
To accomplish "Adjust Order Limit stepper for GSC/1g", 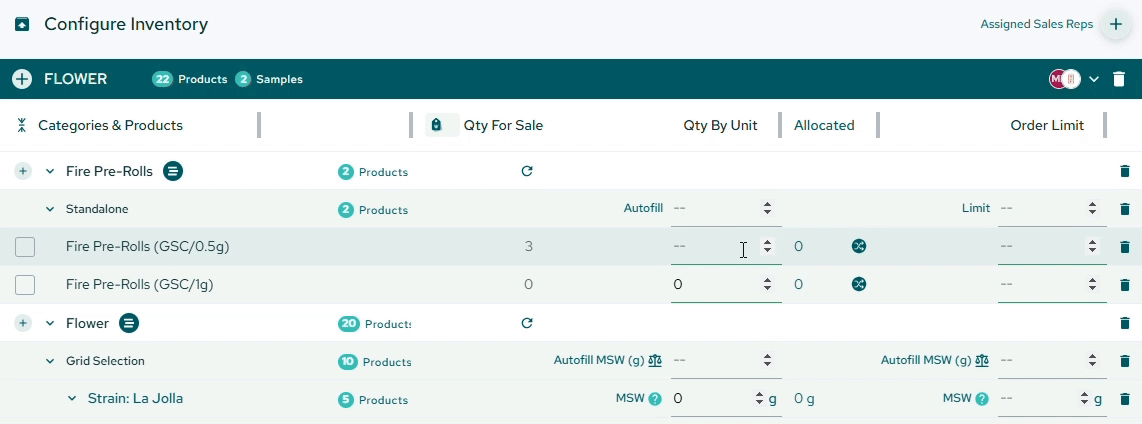I will [1092, 284].
